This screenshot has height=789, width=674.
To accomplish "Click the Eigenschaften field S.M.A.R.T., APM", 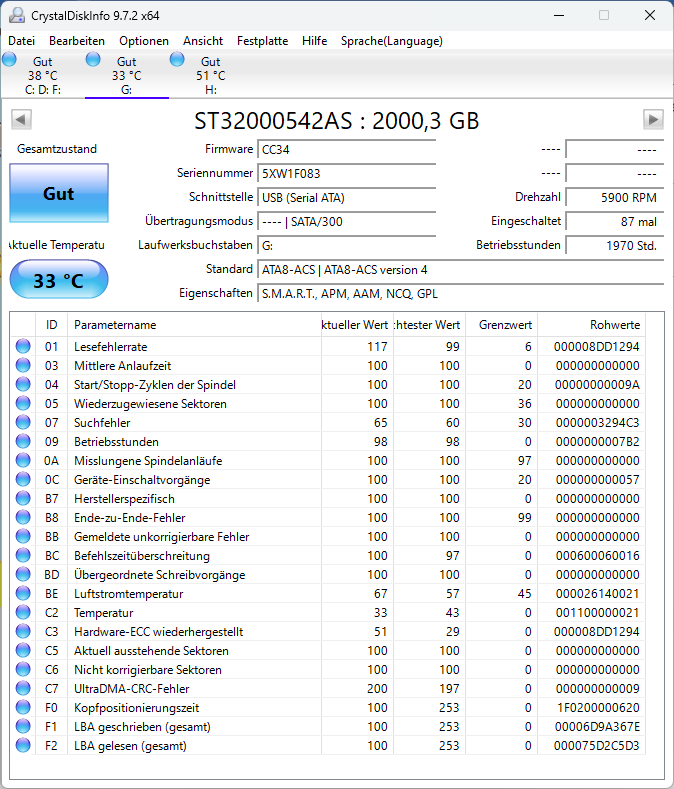I will [x=461, y=294].
